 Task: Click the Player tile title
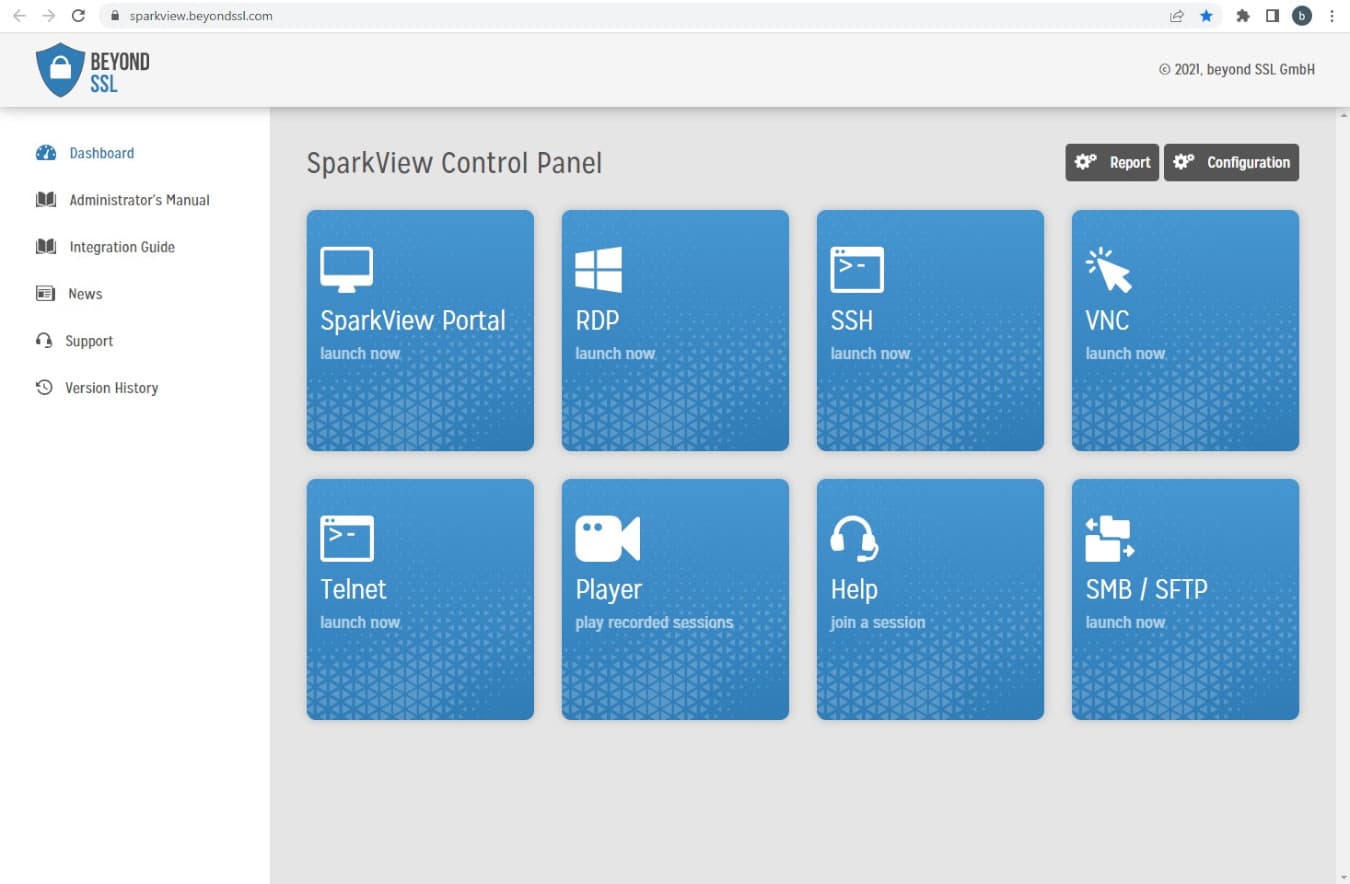click(608, 590)
